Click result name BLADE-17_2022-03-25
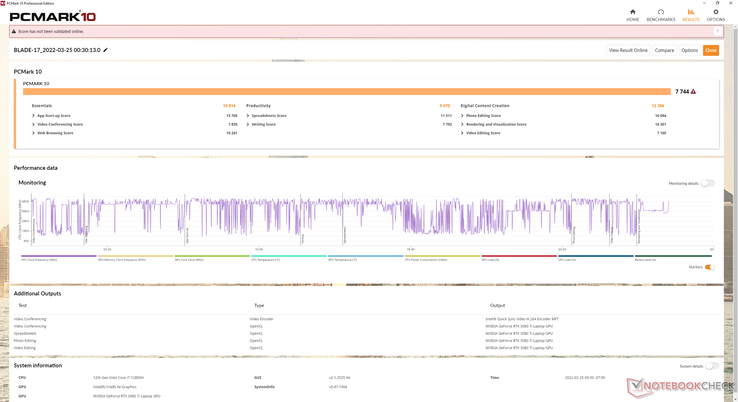 (x=57, y=50)
